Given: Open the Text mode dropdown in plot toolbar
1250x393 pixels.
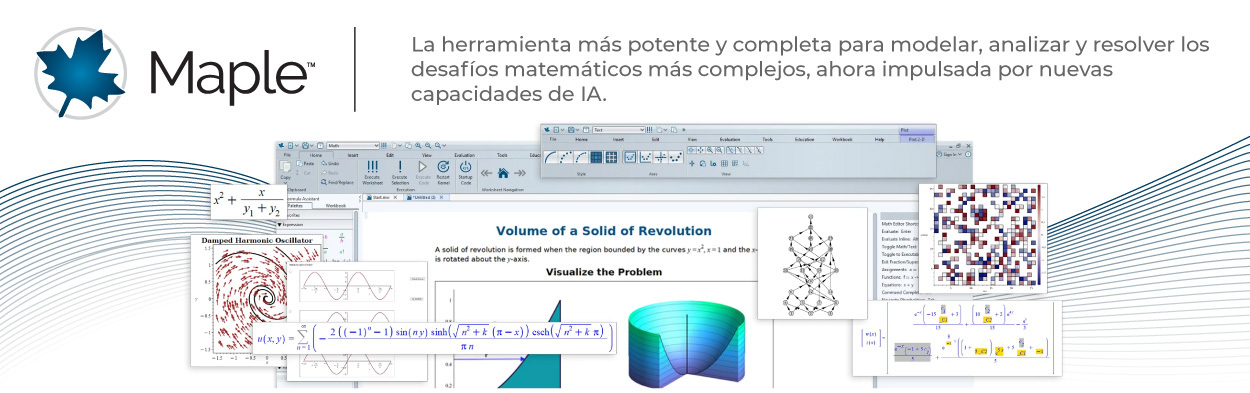Looking at the screenshot, I should coord(619,130).
